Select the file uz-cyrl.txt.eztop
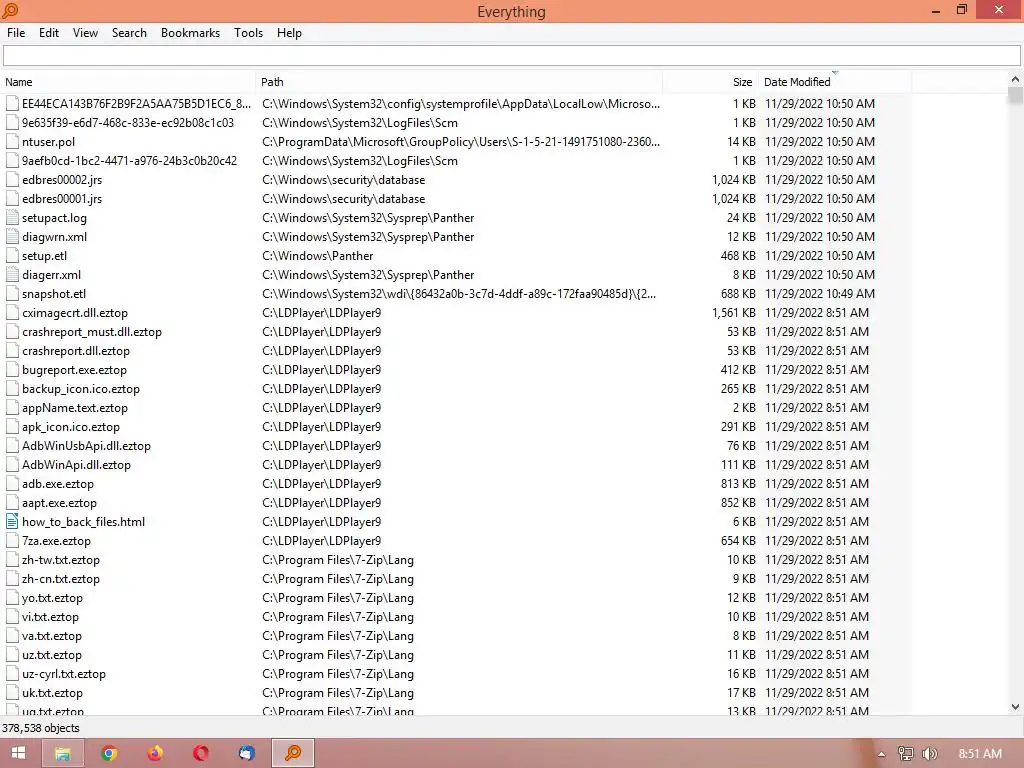This screenshot has width=1024, height=768. (64, 673)
